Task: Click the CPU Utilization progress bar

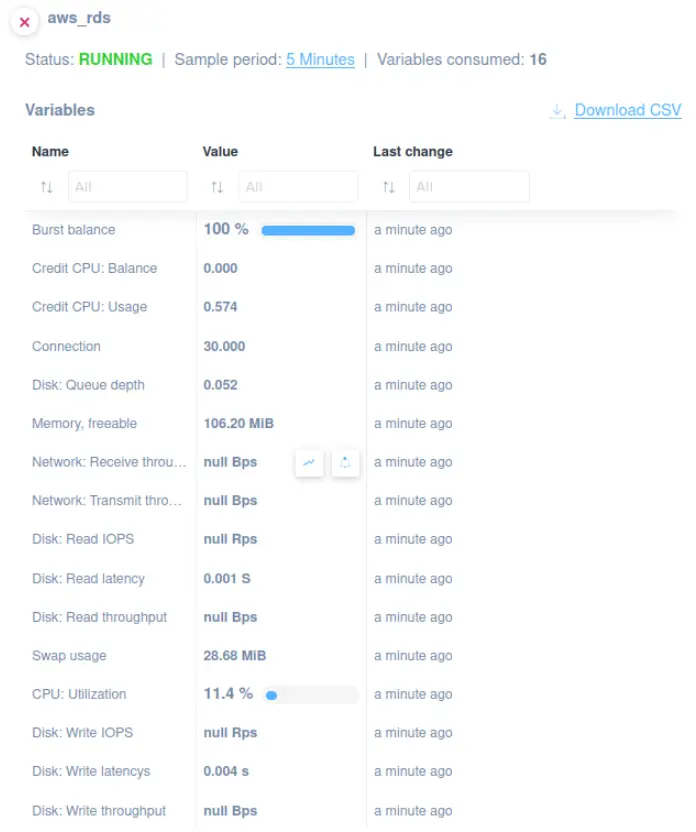Action: coord(311,695)
